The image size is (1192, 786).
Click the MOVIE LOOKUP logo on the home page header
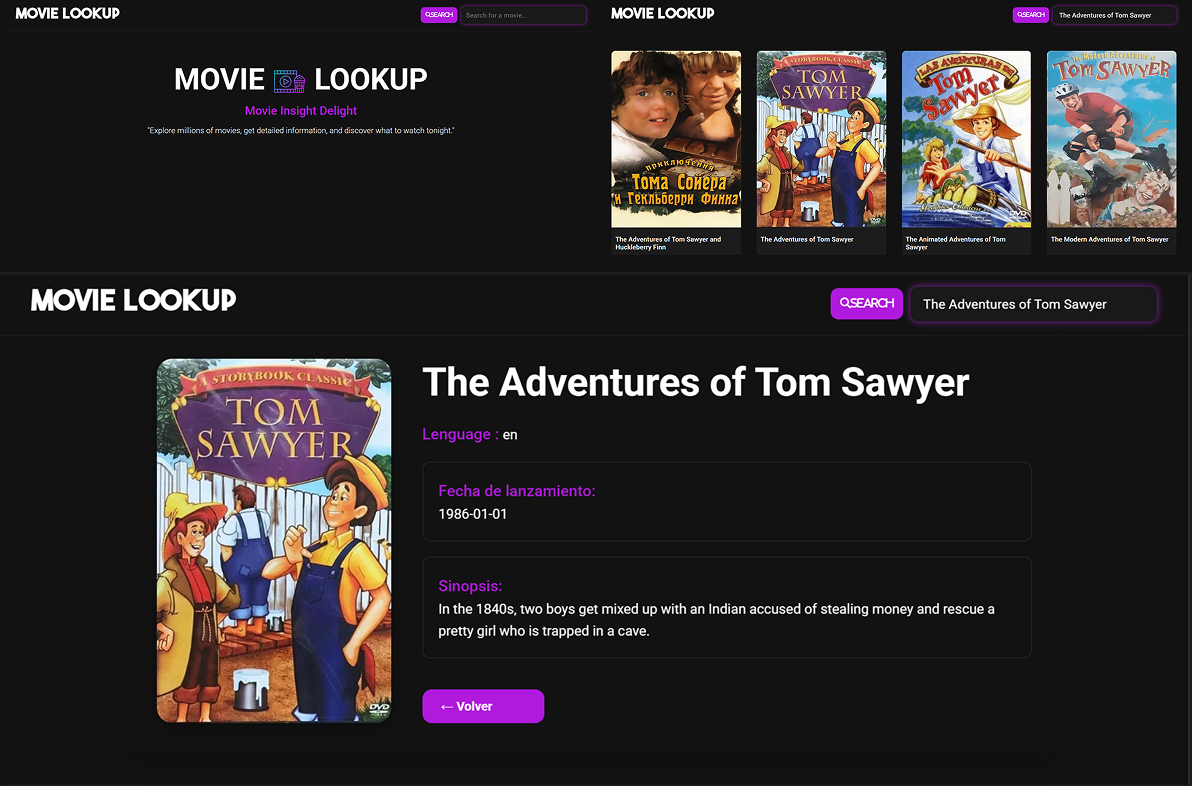pyautogui.click(x=68, y=13)
